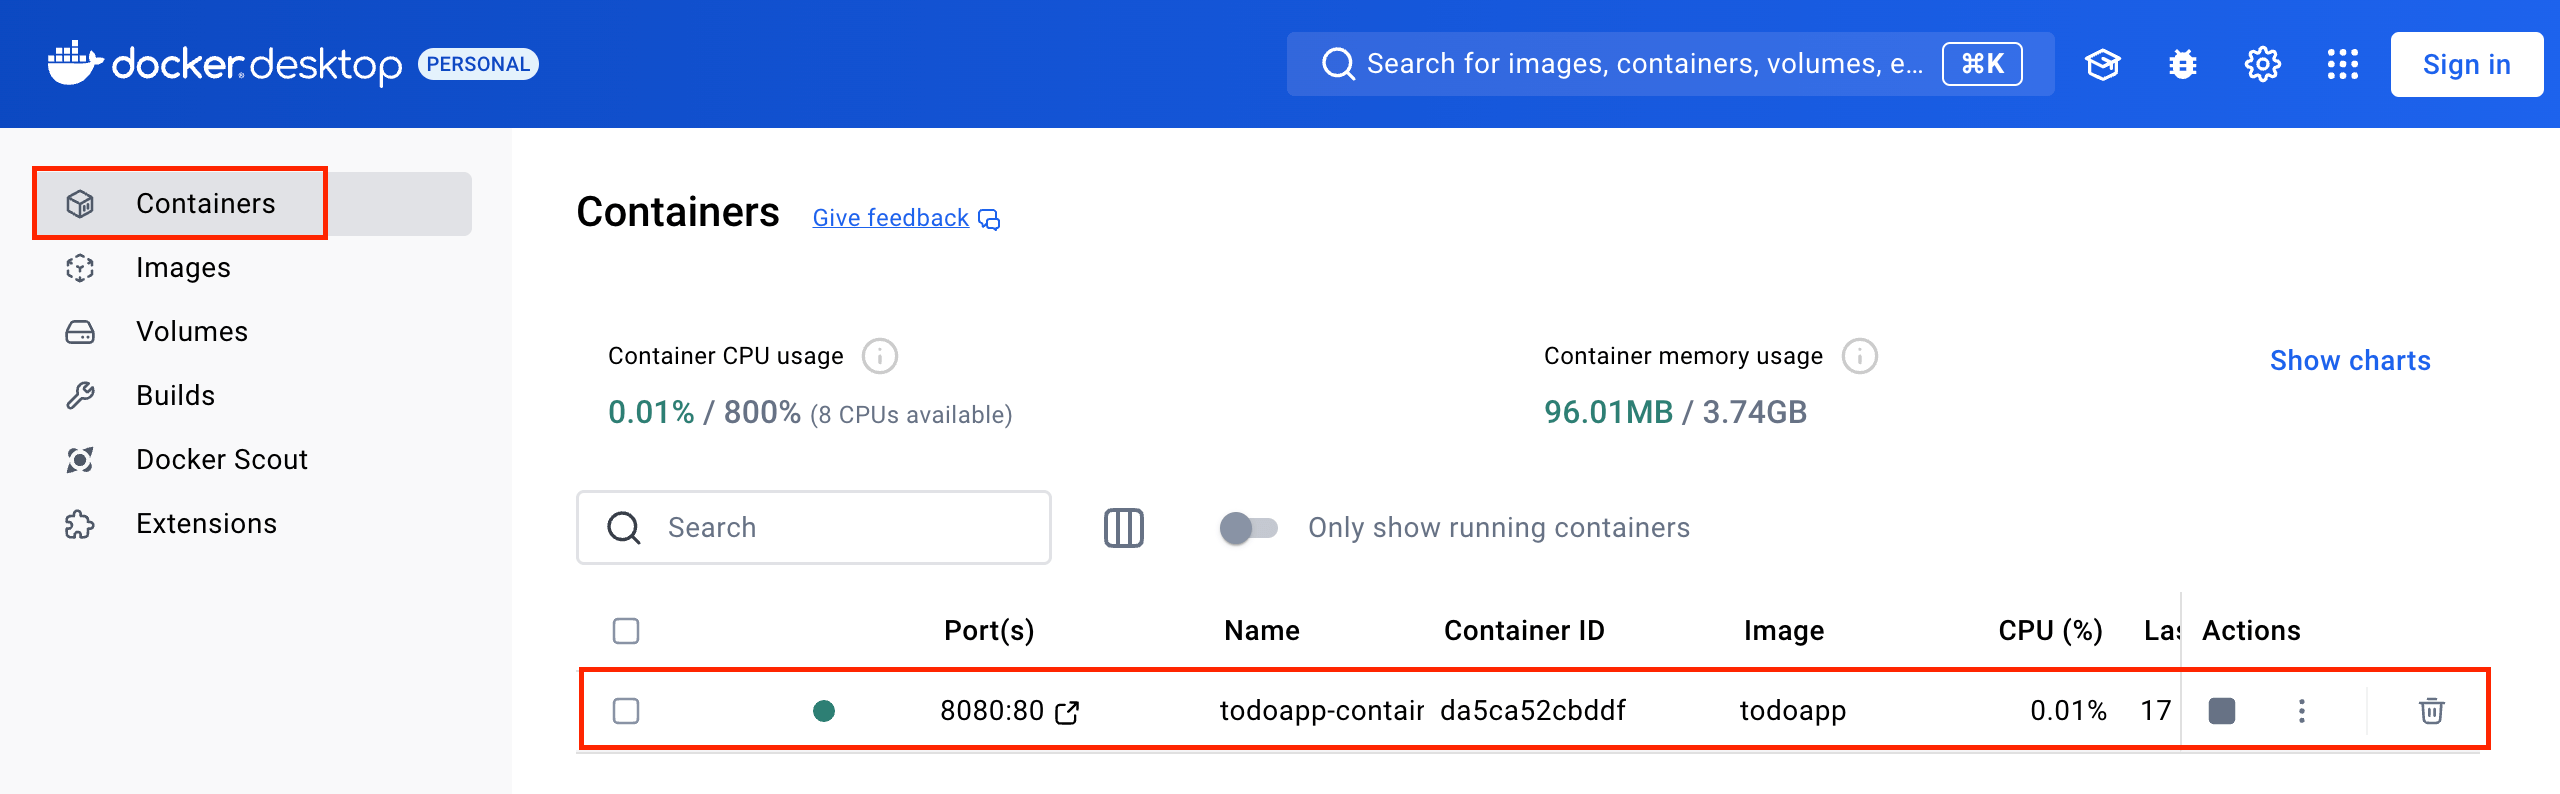Sort by the Name column header

(x=1262, y=630)
